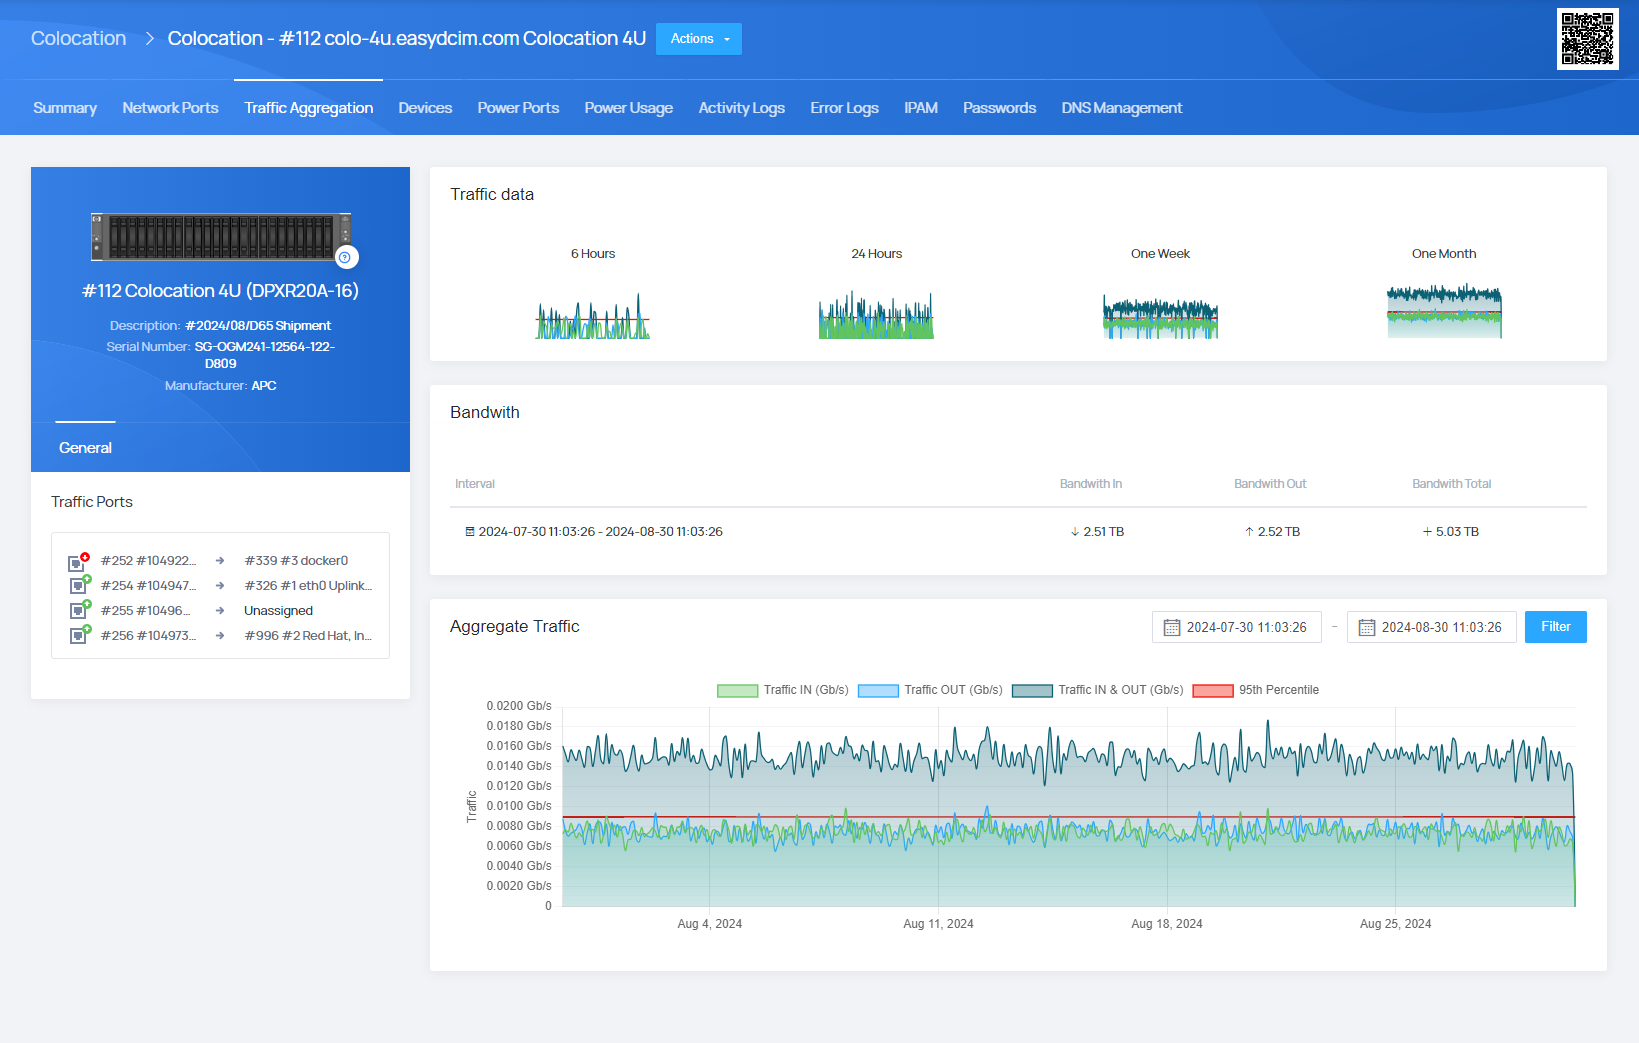Click the help question-mark icon on device image
The image size is (1639, 1043).
coord(345,257)
